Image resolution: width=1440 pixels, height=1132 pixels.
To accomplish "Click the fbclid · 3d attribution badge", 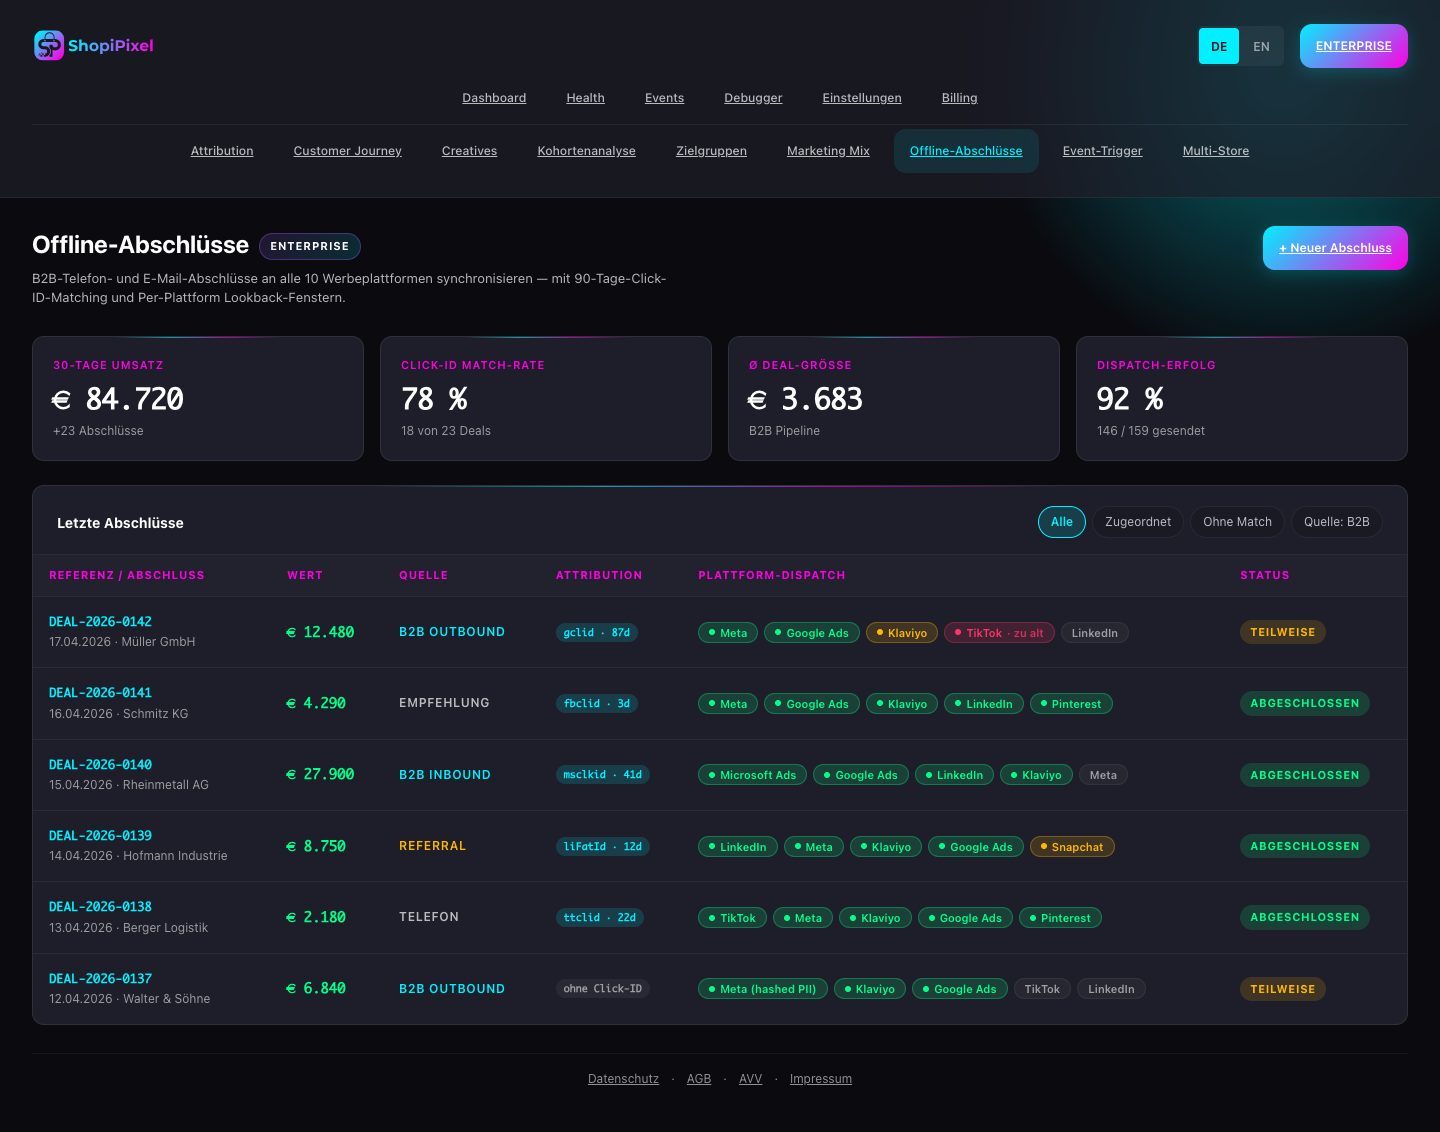I will point(597,703).
